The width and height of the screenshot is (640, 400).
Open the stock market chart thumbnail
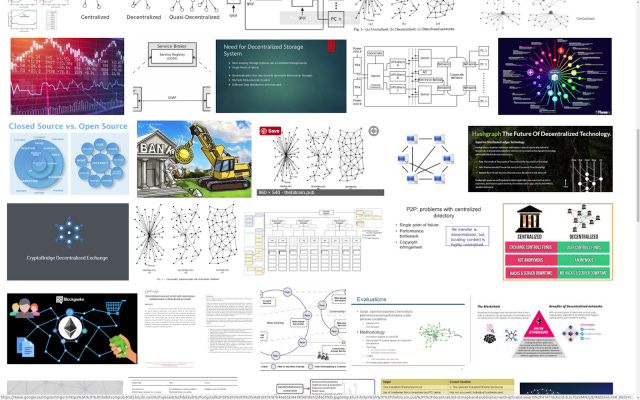(x=67, y=76)
